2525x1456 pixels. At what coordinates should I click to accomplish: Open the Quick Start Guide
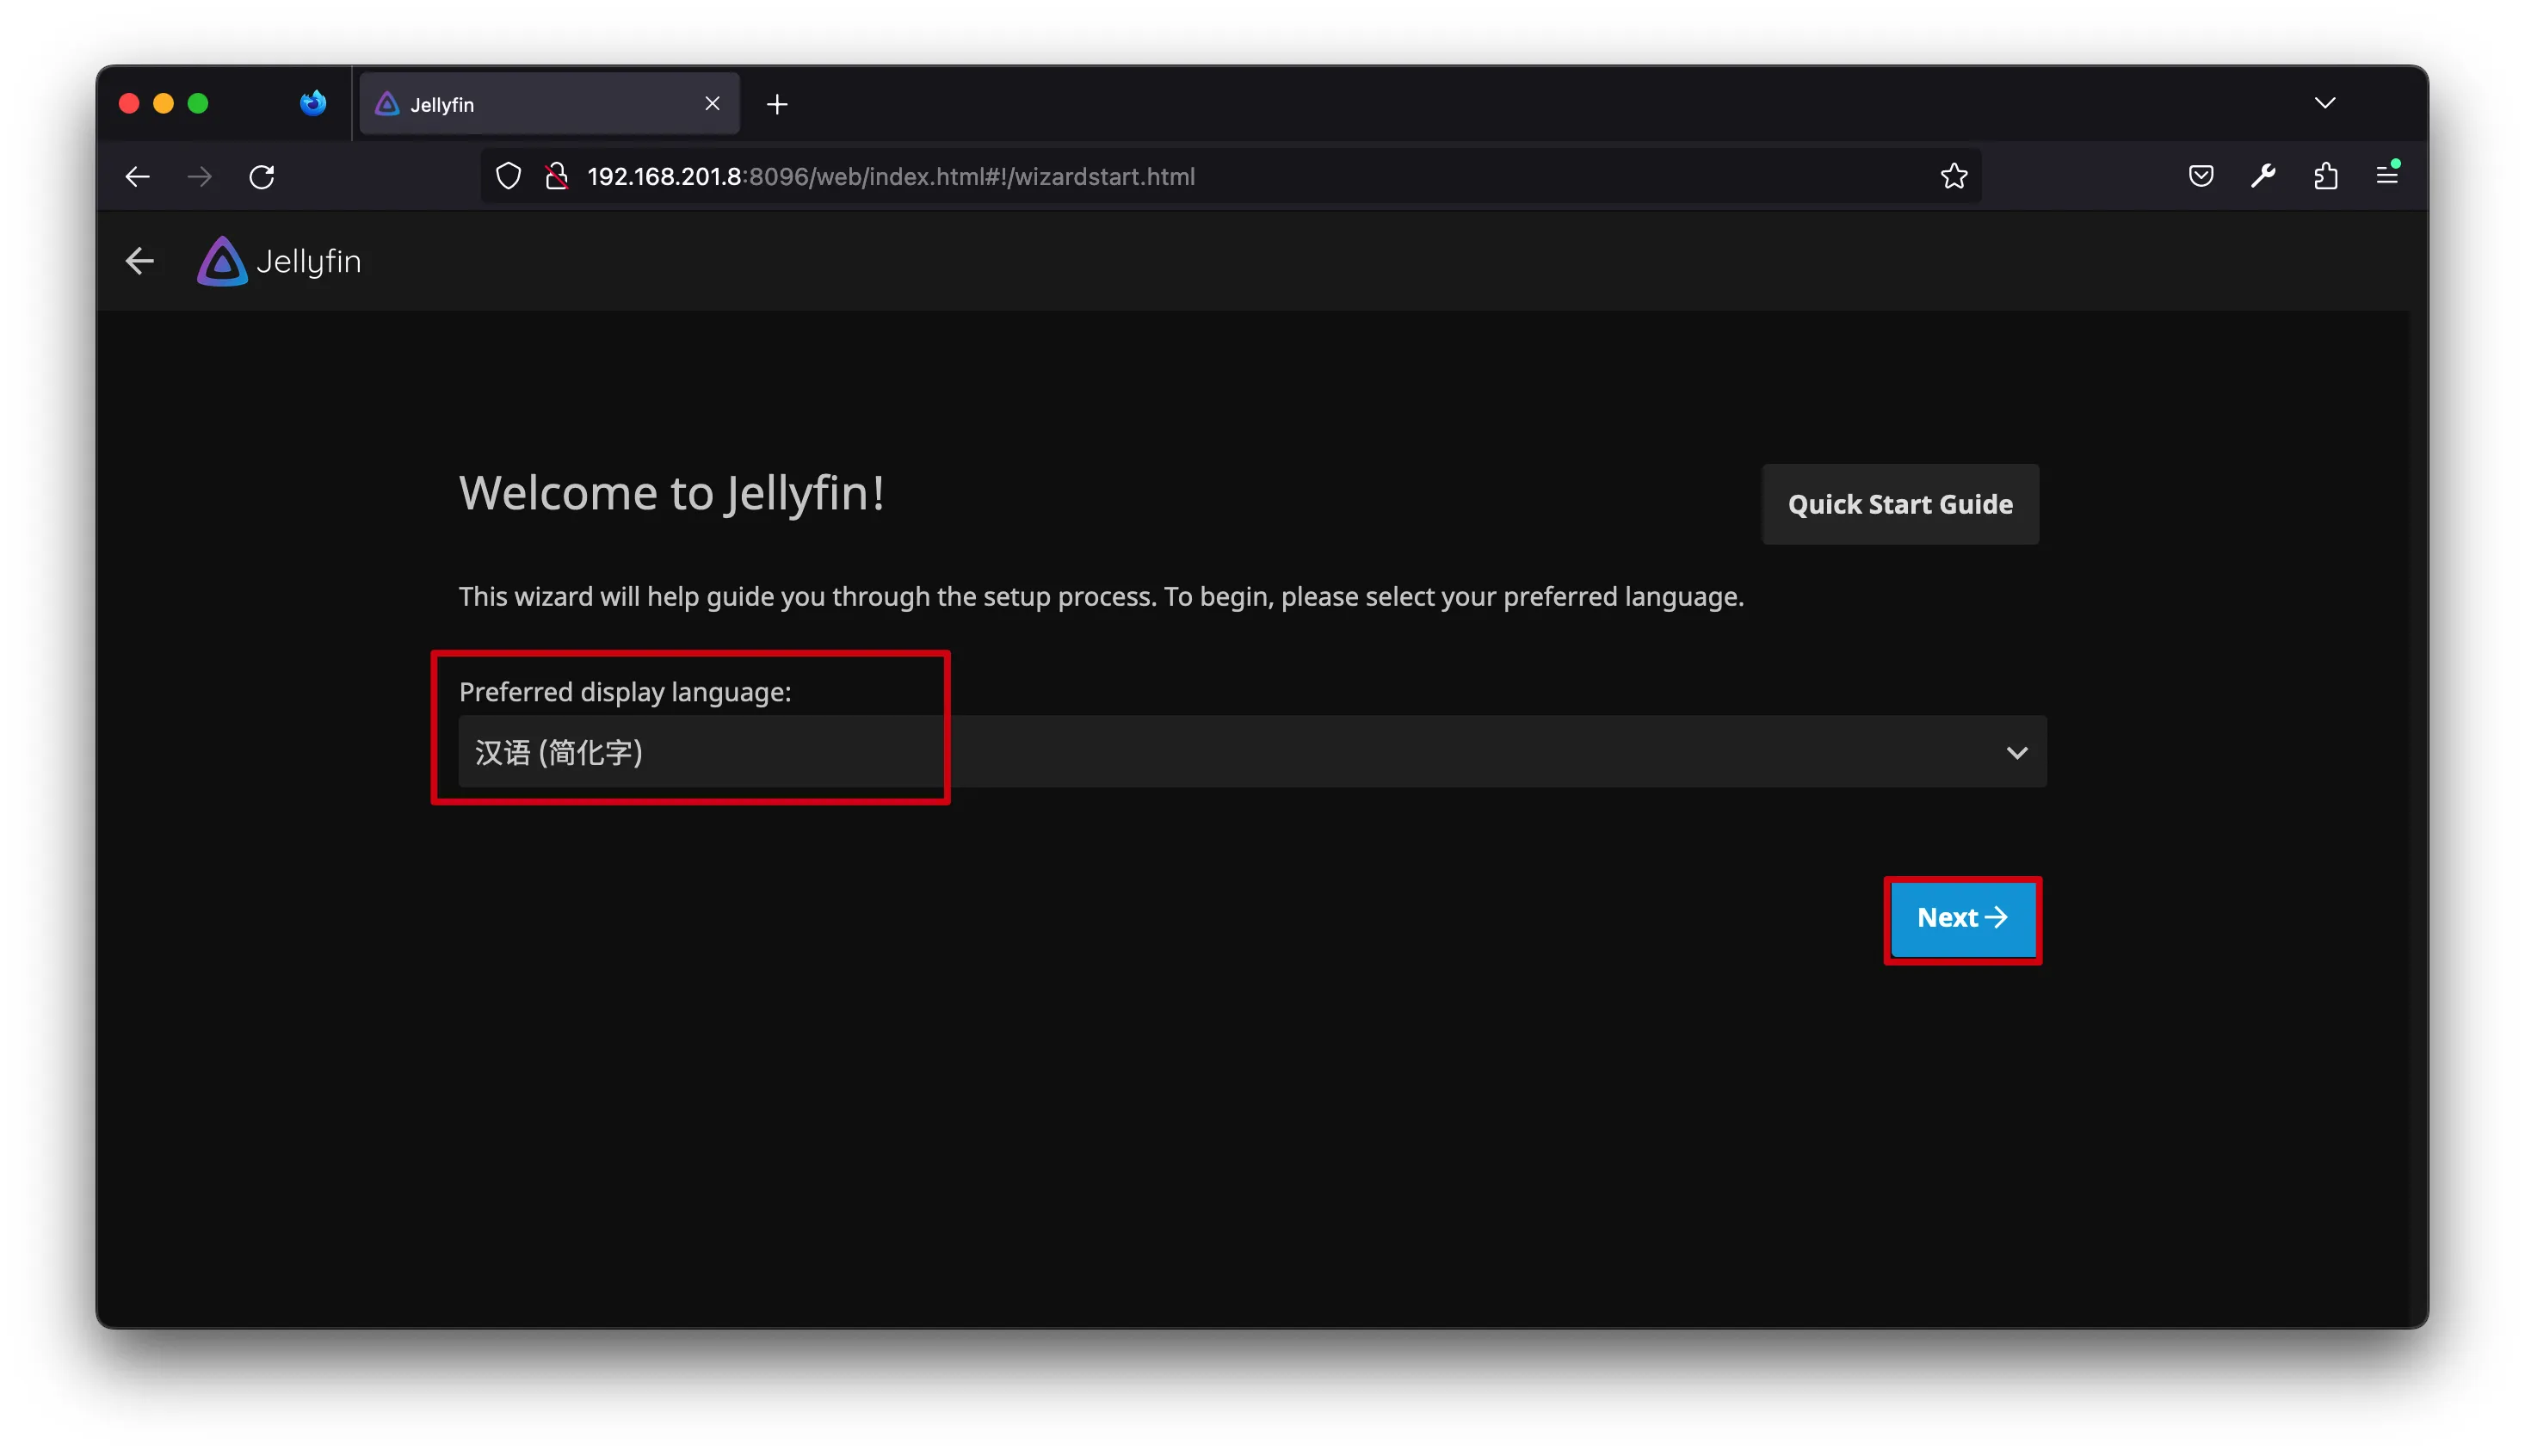tap(1900, 504)
